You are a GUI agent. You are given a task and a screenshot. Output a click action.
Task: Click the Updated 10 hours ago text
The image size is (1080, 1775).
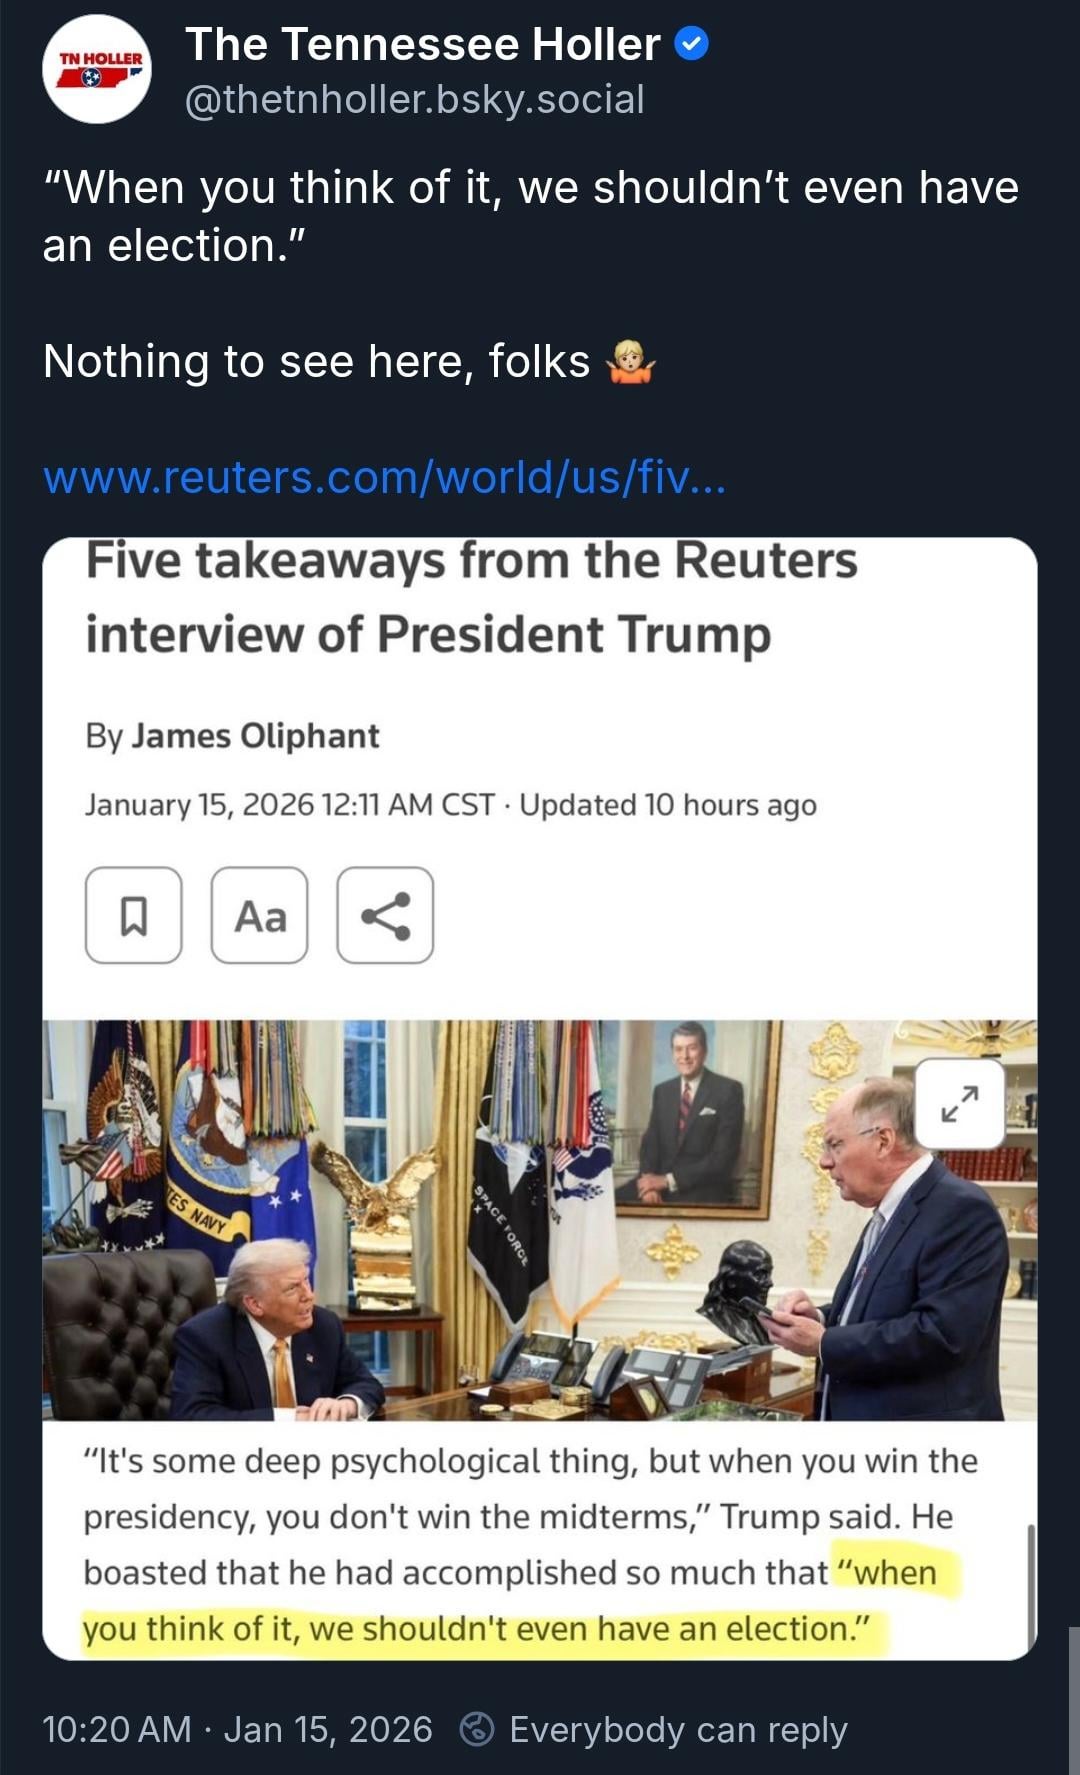[x=668, y=805]
